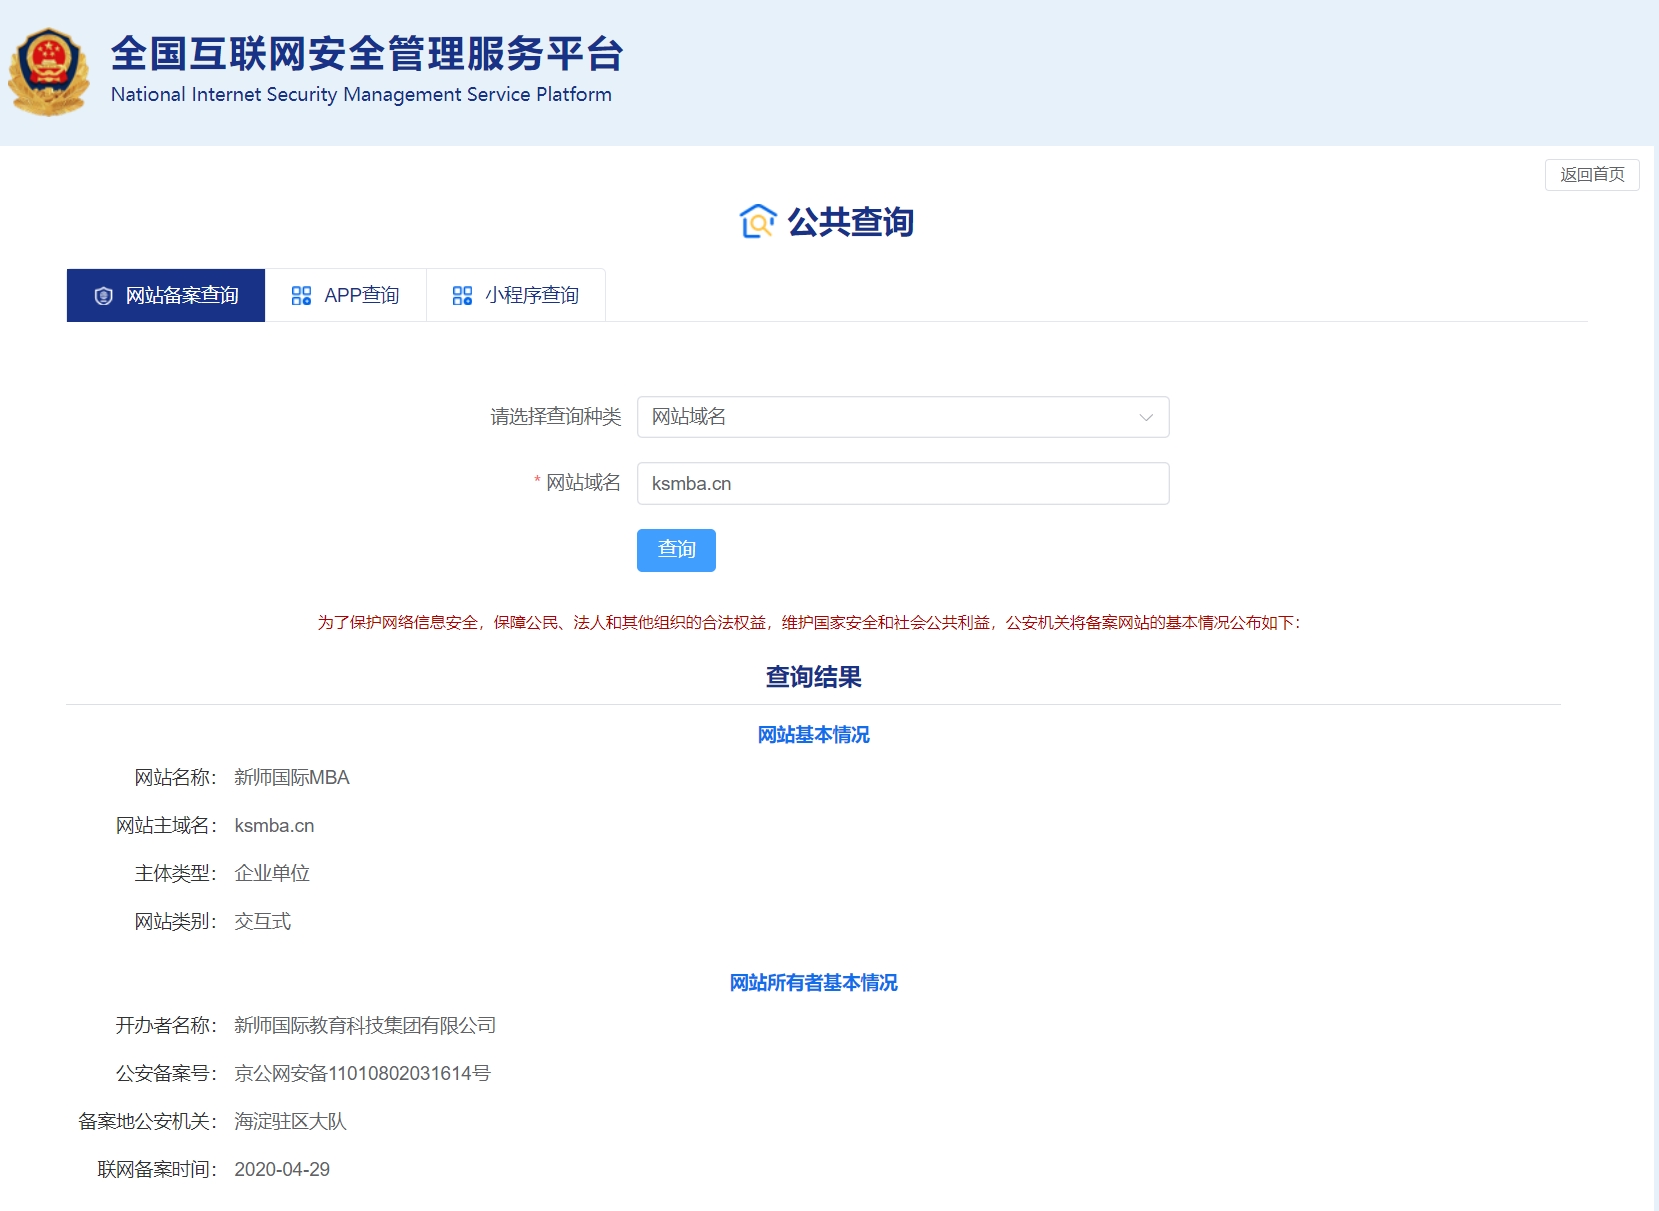Click the shield icon on 网站备案查询 tab
1659x1211 pixels.
tap(101, 294)
